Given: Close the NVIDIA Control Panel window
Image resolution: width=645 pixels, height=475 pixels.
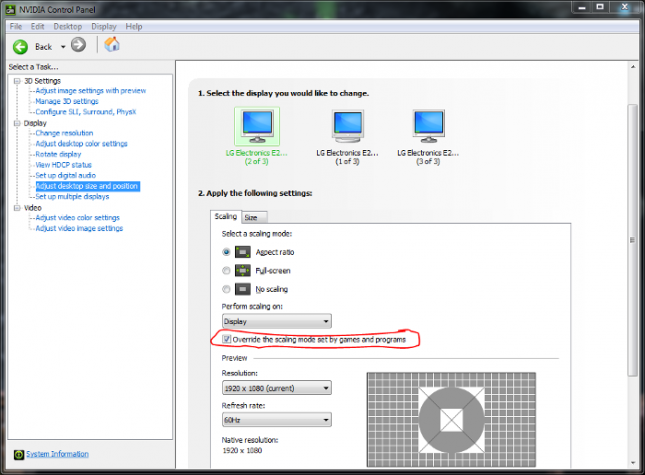Looking at the screenshot, I should (x=625, y=7).
